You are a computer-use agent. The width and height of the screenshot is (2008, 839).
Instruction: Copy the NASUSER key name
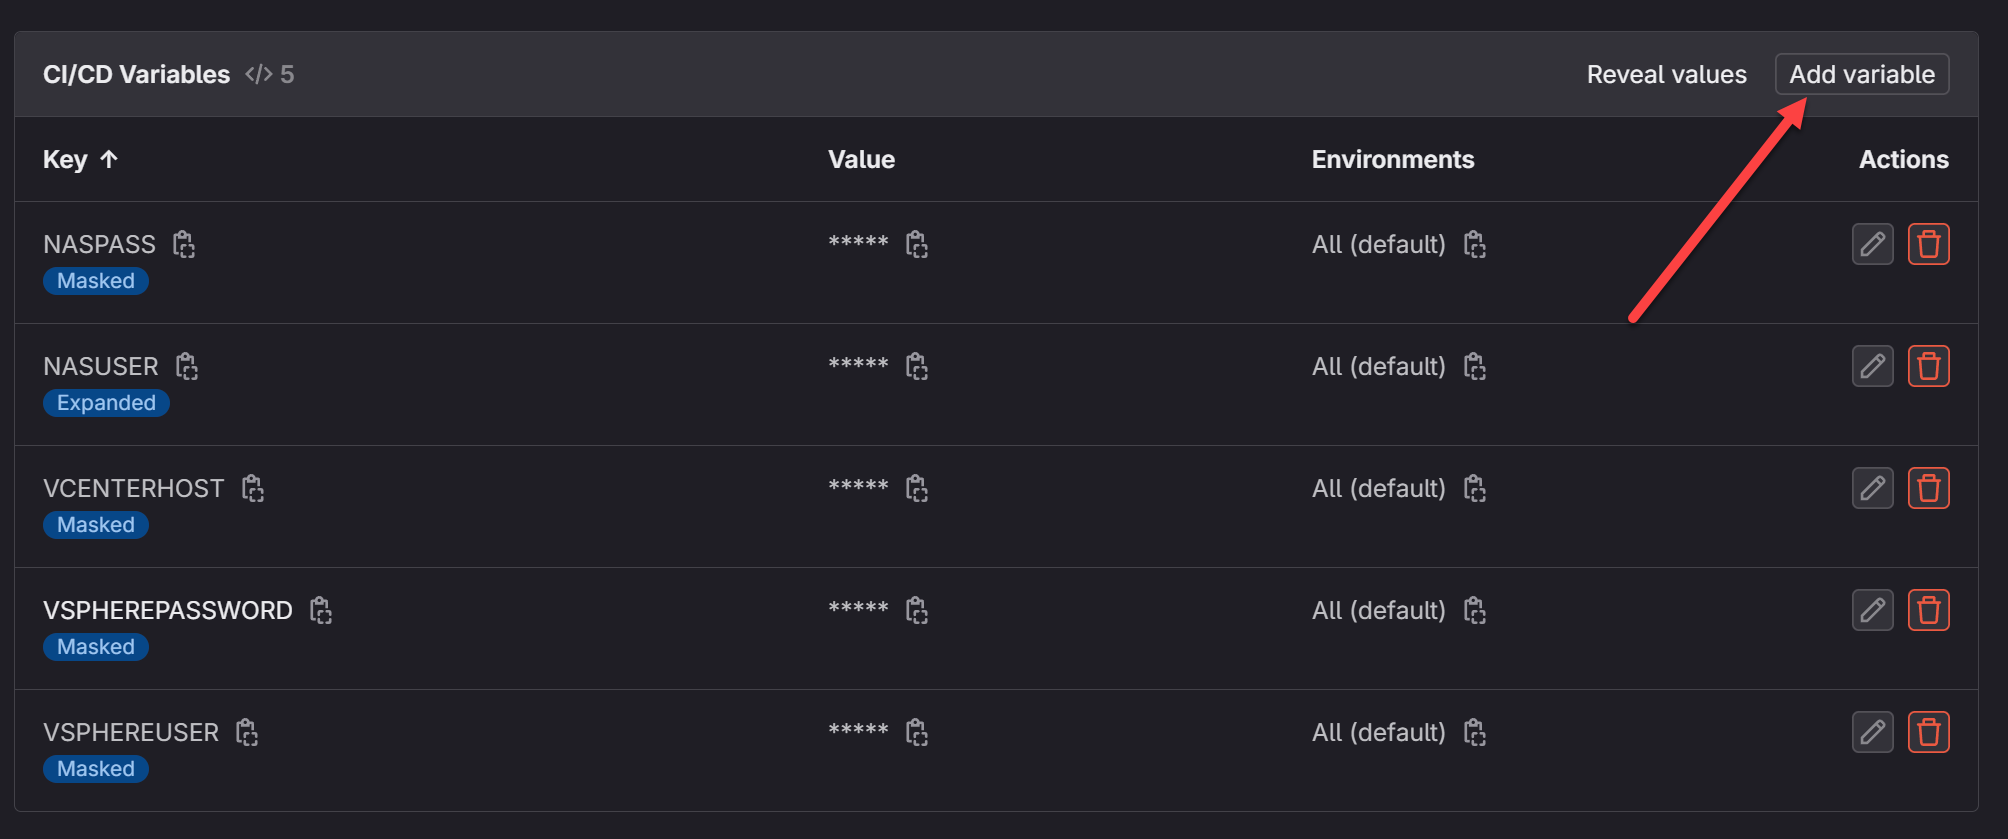coord(187,366)
